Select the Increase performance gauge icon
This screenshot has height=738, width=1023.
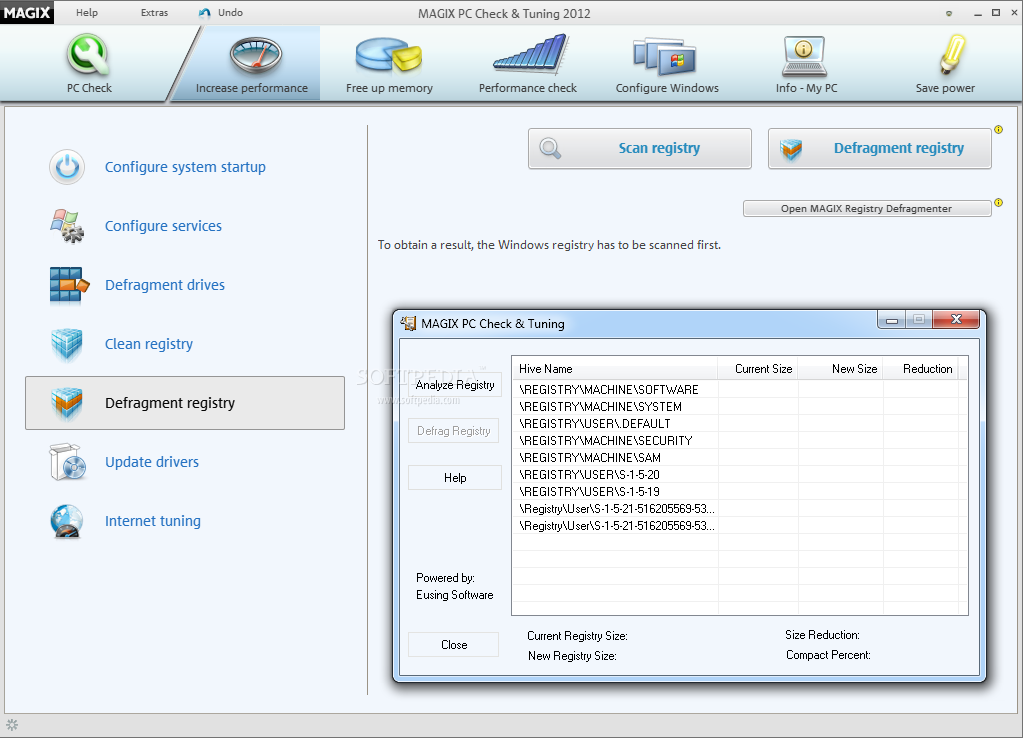[255, 55]
